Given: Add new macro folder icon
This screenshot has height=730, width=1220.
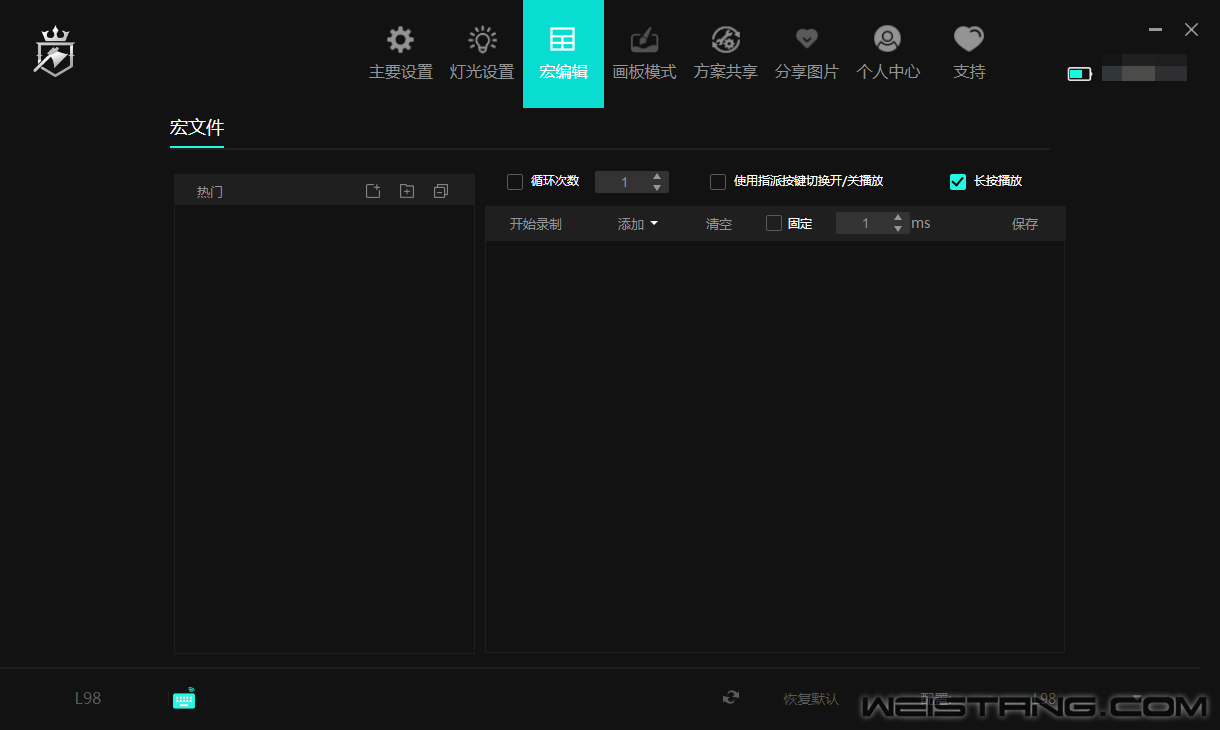Looking at the screenshot, I should point(407,191).
